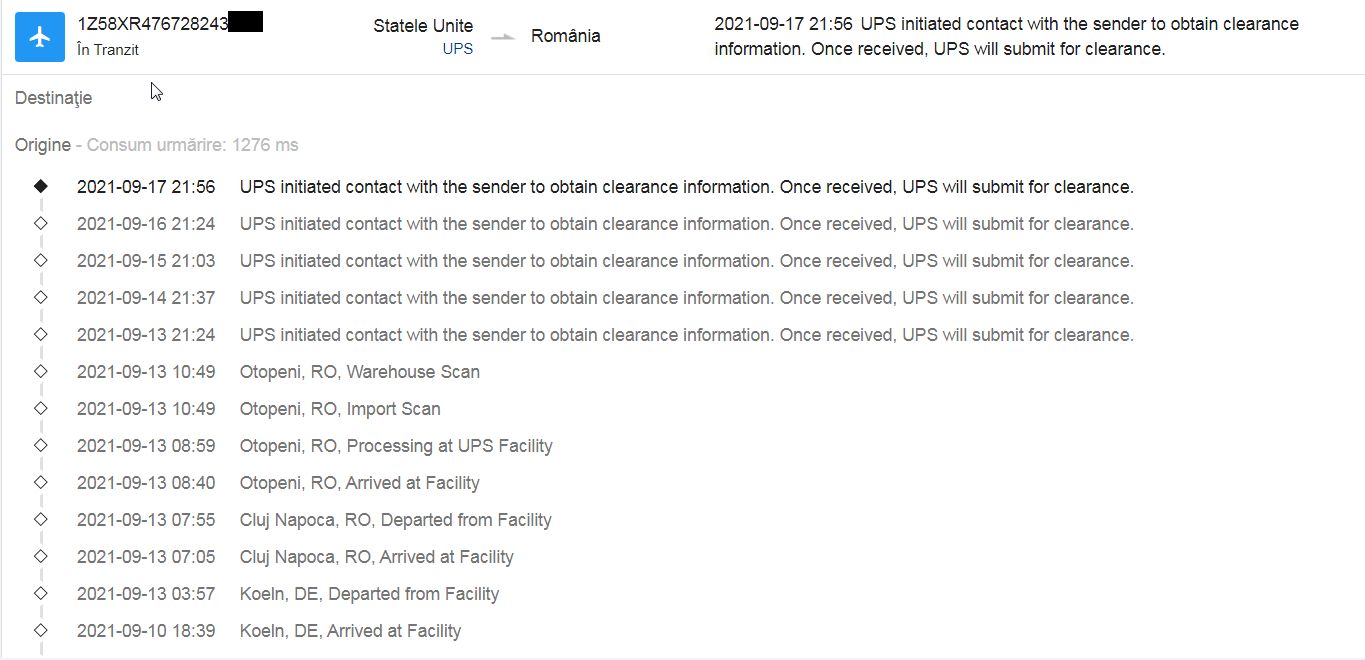1365x660 pixels.
Task: Click the Statele Unite origin country
Action: tap(423, 26)
